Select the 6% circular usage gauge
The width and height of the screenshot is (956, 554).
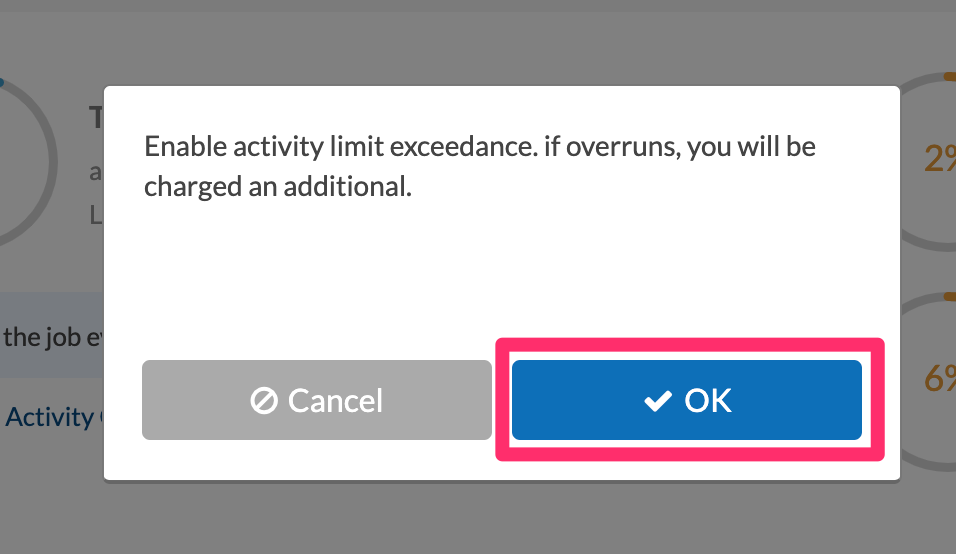[928, 381]
